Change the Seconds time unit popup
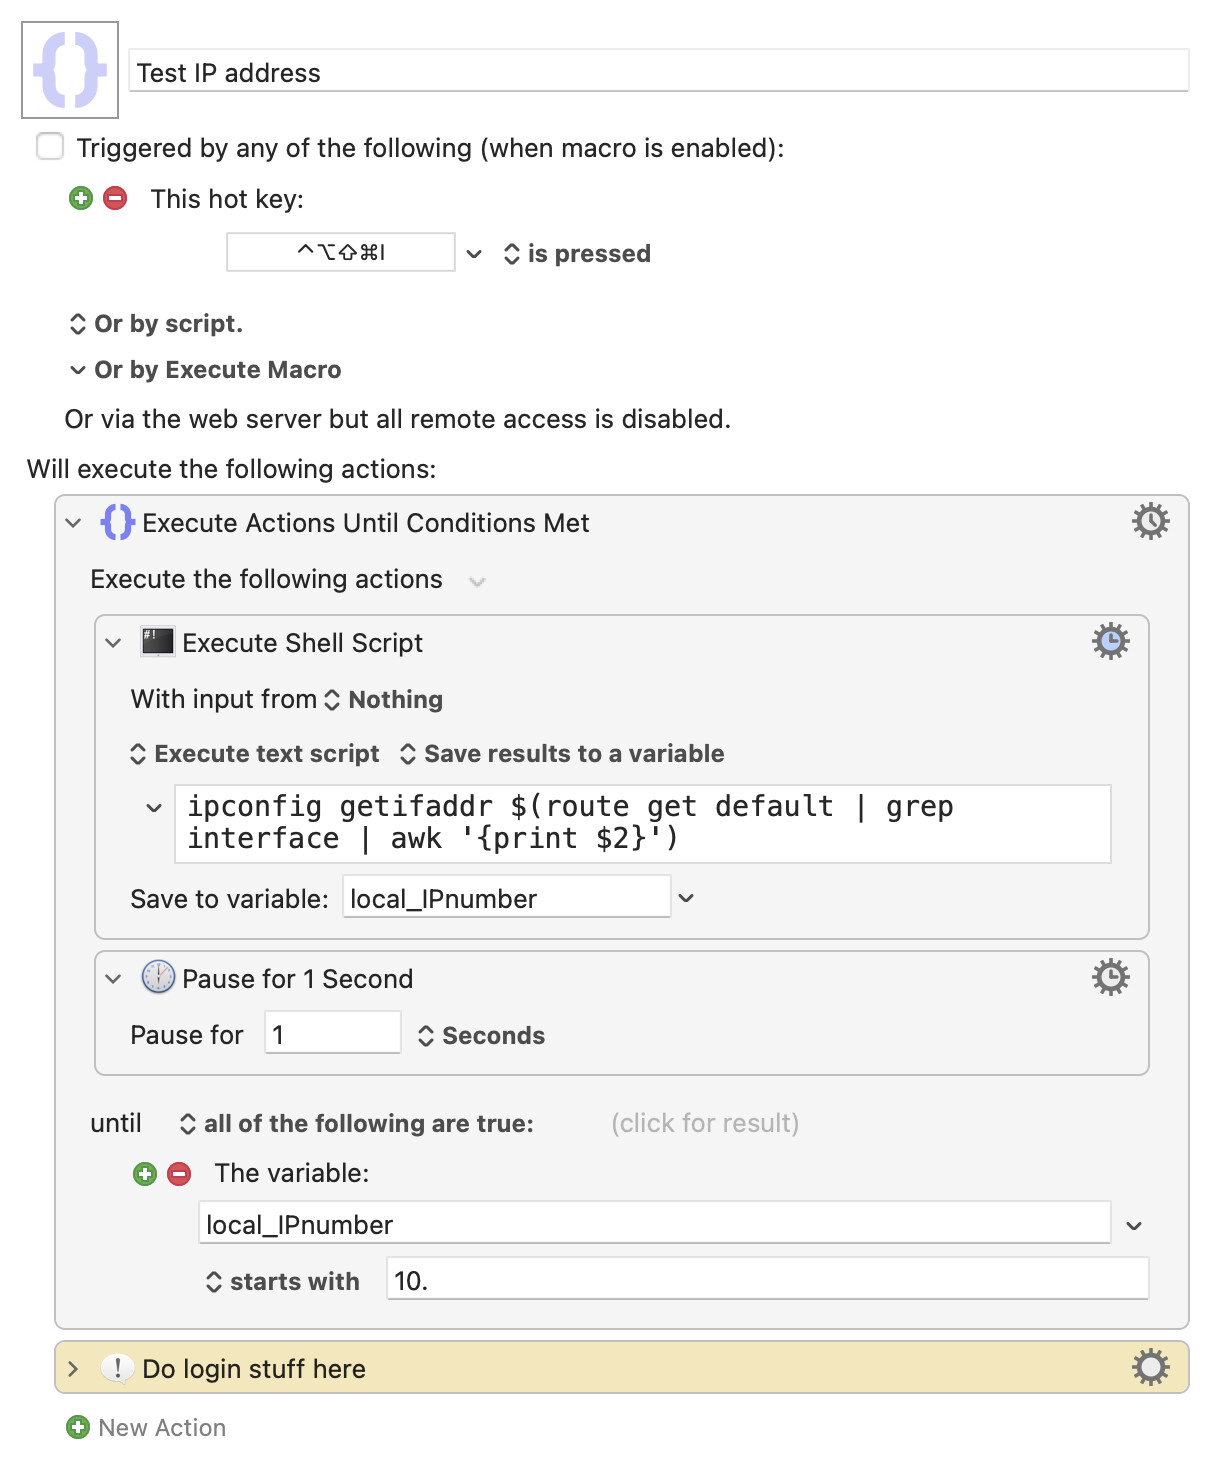Viewport: 1210px width, 1460px height. (x=482, y=1036)
